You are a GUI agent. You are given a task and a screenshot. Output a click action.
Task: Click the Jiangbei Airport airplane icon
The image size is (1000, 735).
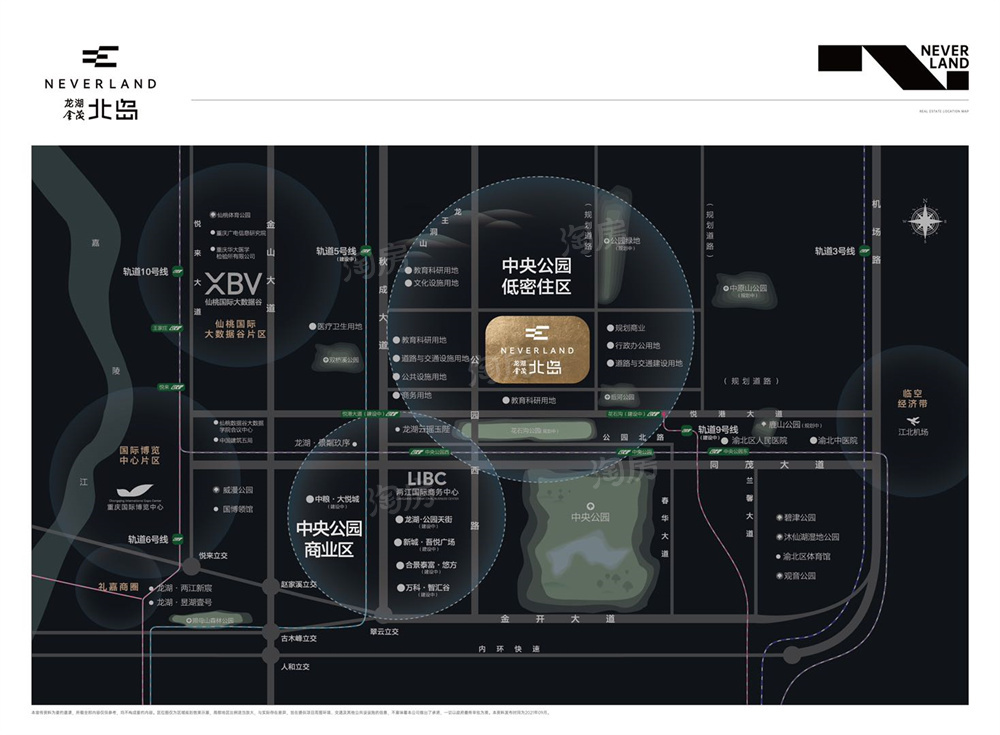pos(911,421)
